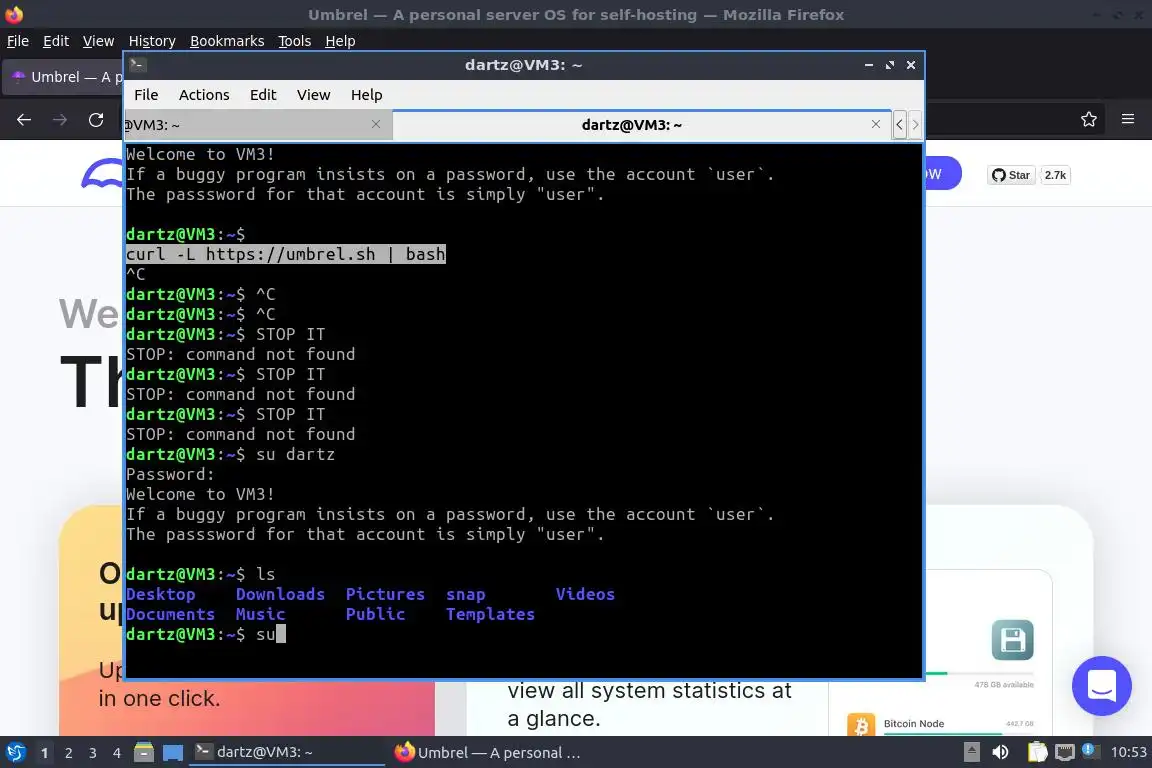
Task: Close the terminal window
Action: [911, 65]
